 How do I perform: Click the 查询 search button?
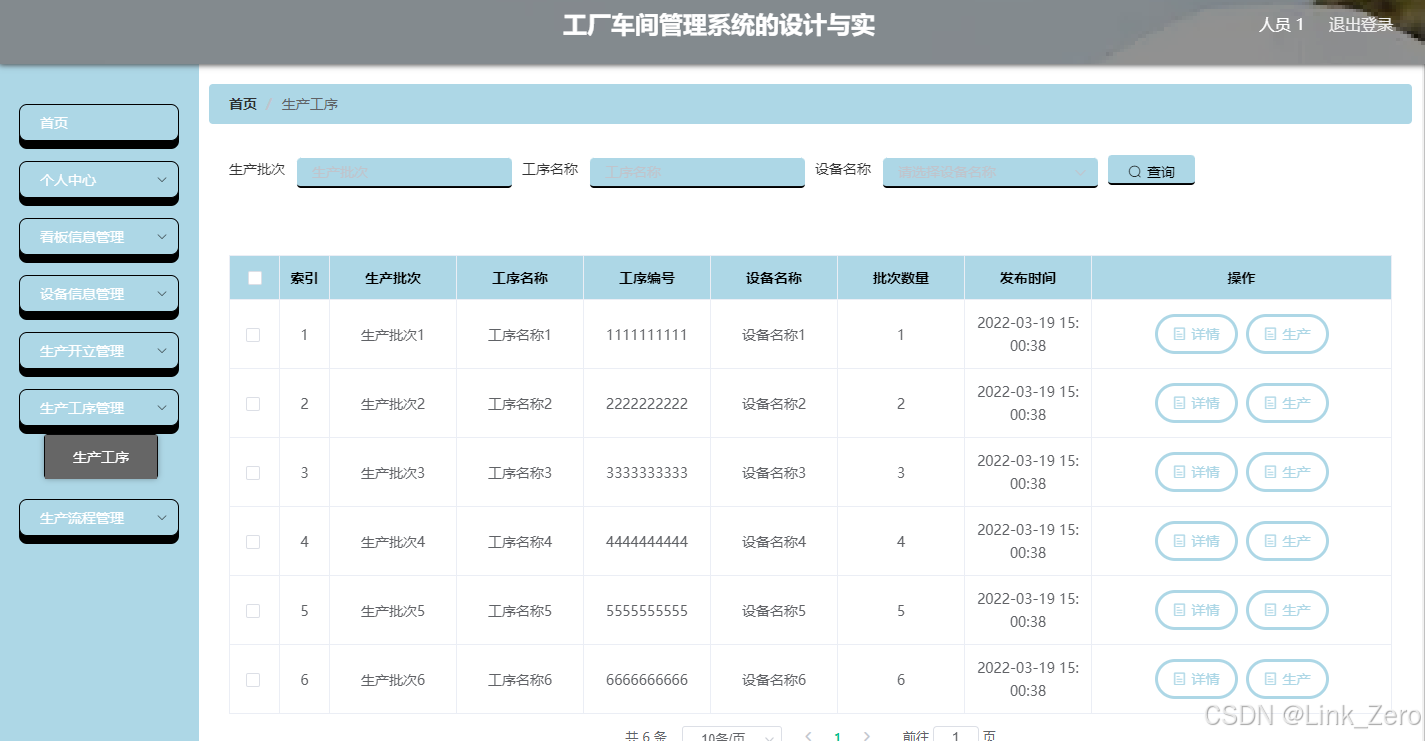coord(1151,170)
